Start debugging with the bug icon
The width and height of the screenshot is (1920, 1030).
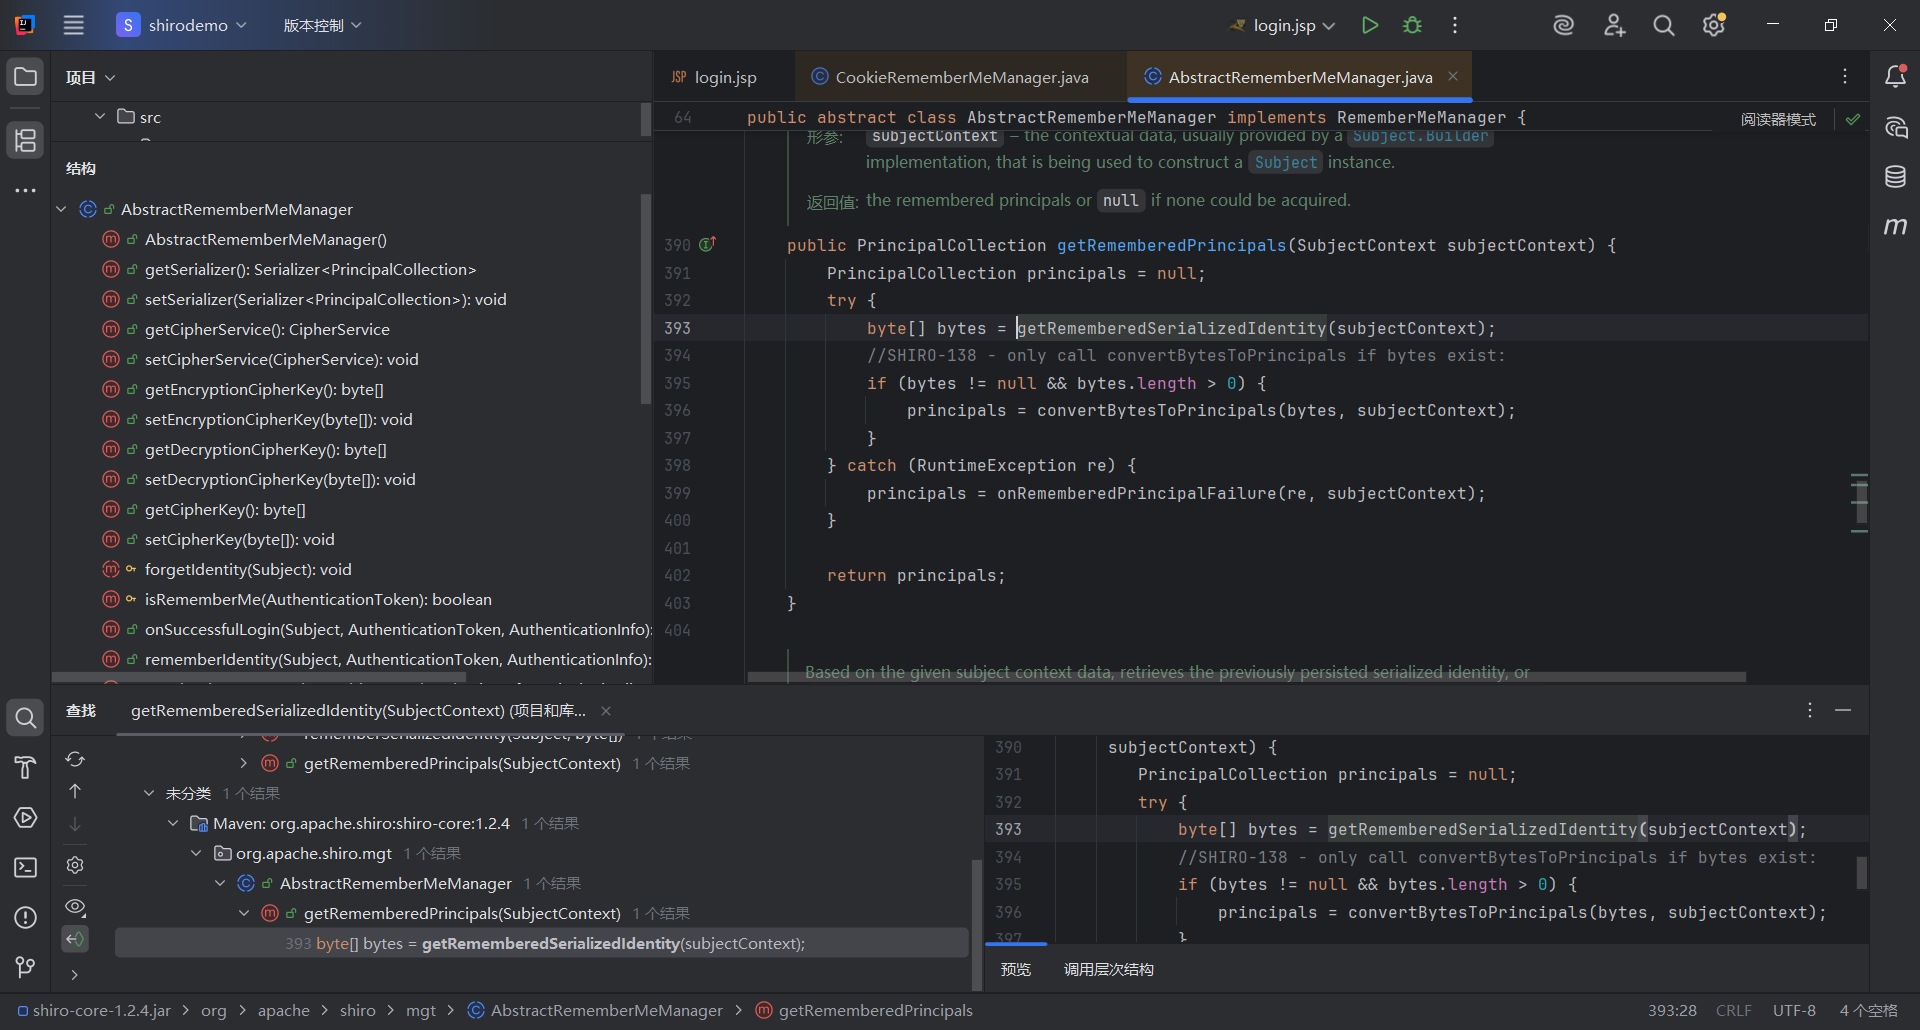click(1412, 25)
